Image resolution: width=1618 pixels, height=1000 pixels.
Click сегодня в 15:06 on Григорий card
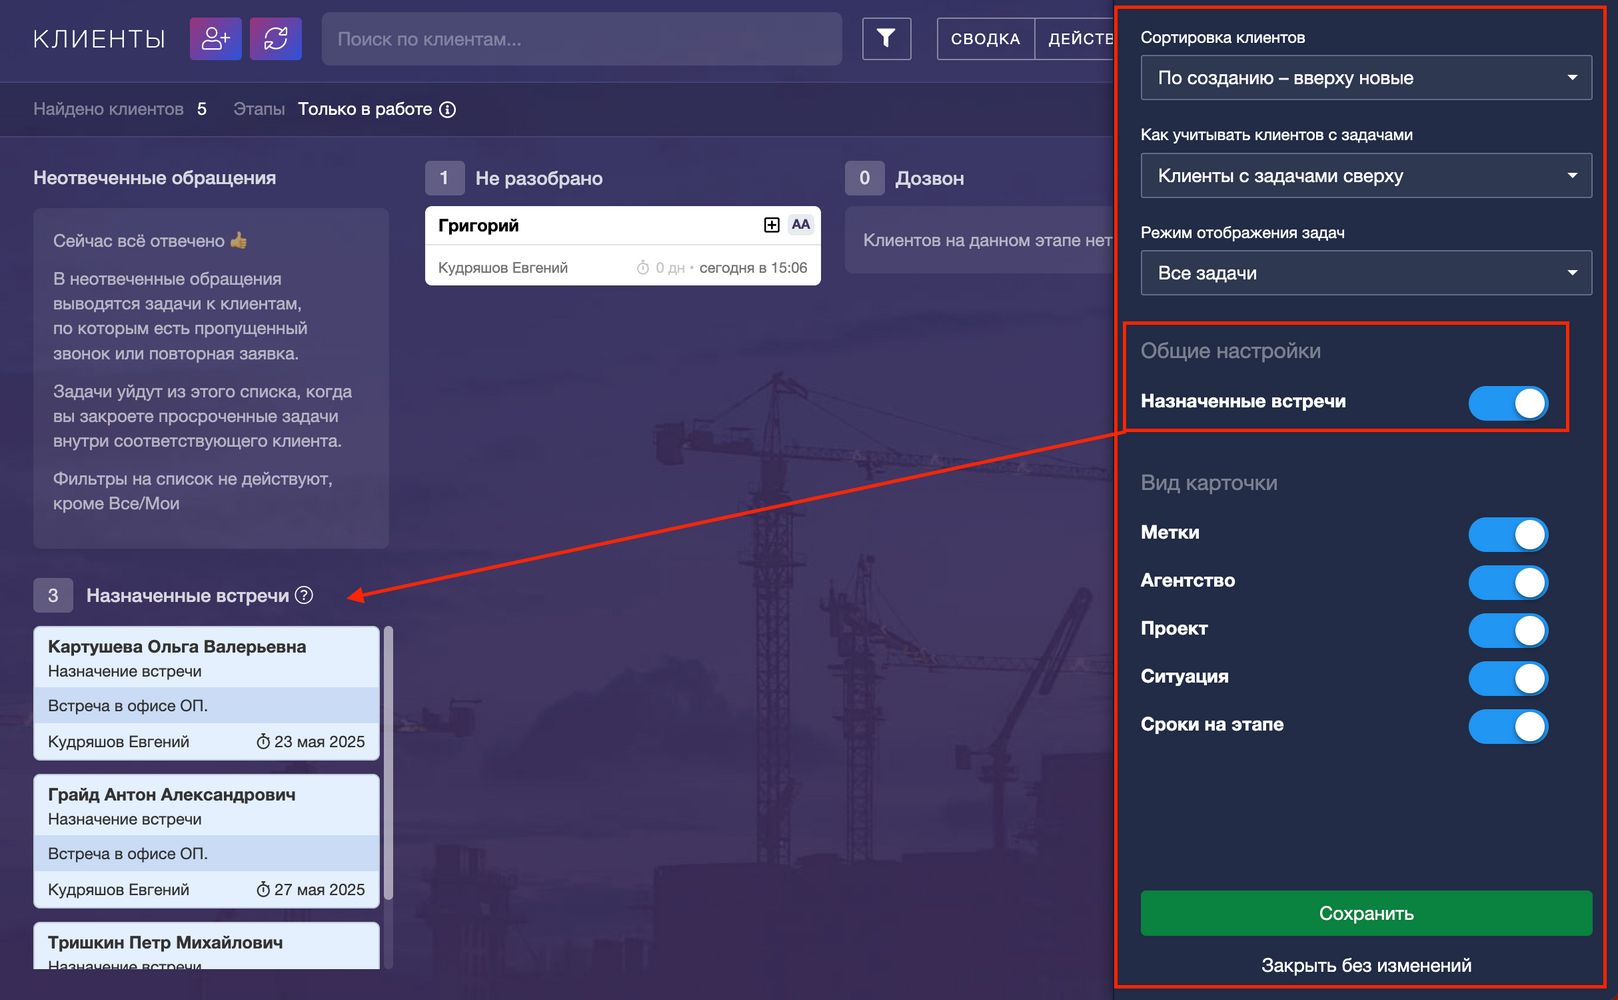pyautogui.click(x=753, y=268)
